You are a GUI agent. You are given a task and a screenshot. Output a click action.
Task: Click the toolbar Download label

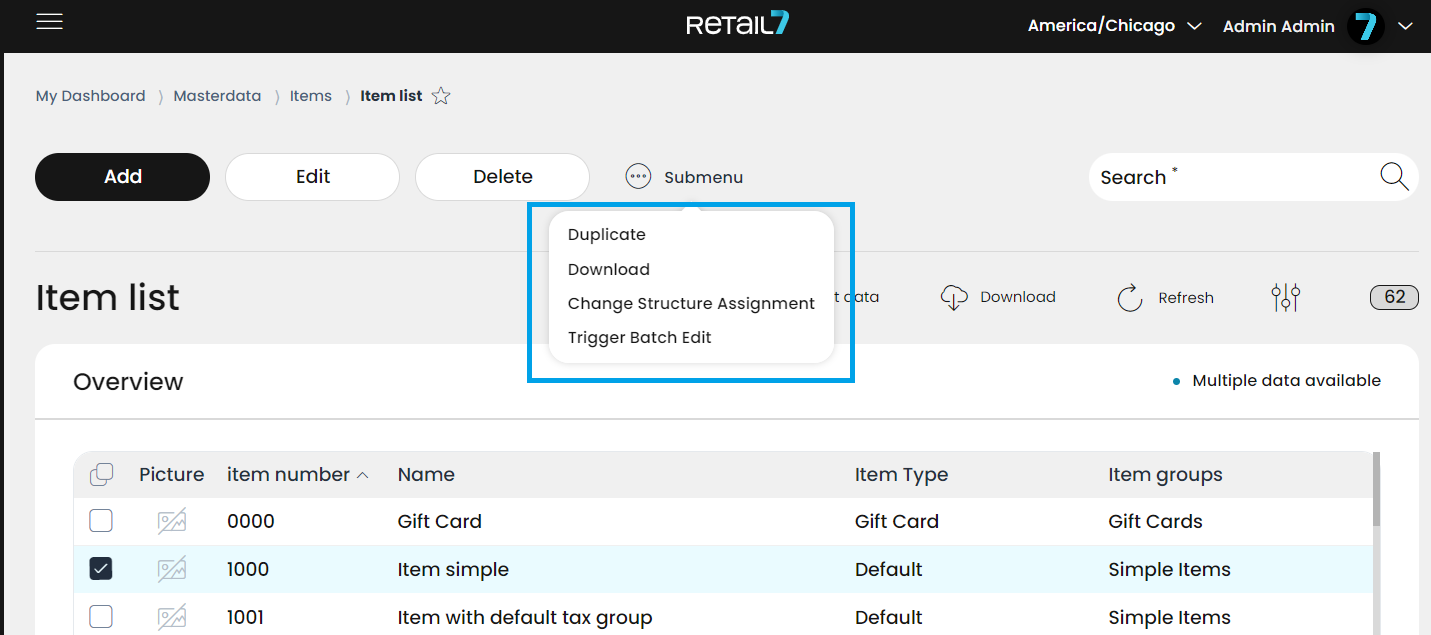pos(1018,297)
